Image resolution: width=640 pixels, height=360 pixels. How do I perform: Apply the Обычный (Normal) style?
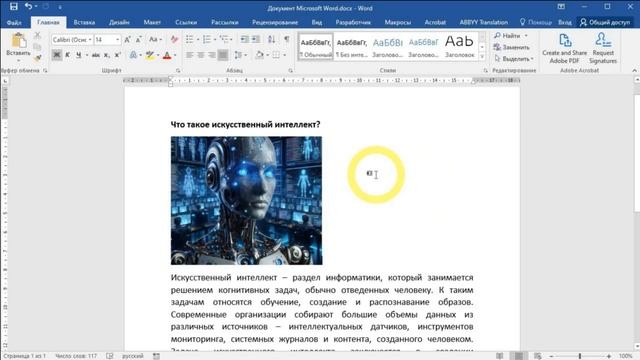coord(316,46)
